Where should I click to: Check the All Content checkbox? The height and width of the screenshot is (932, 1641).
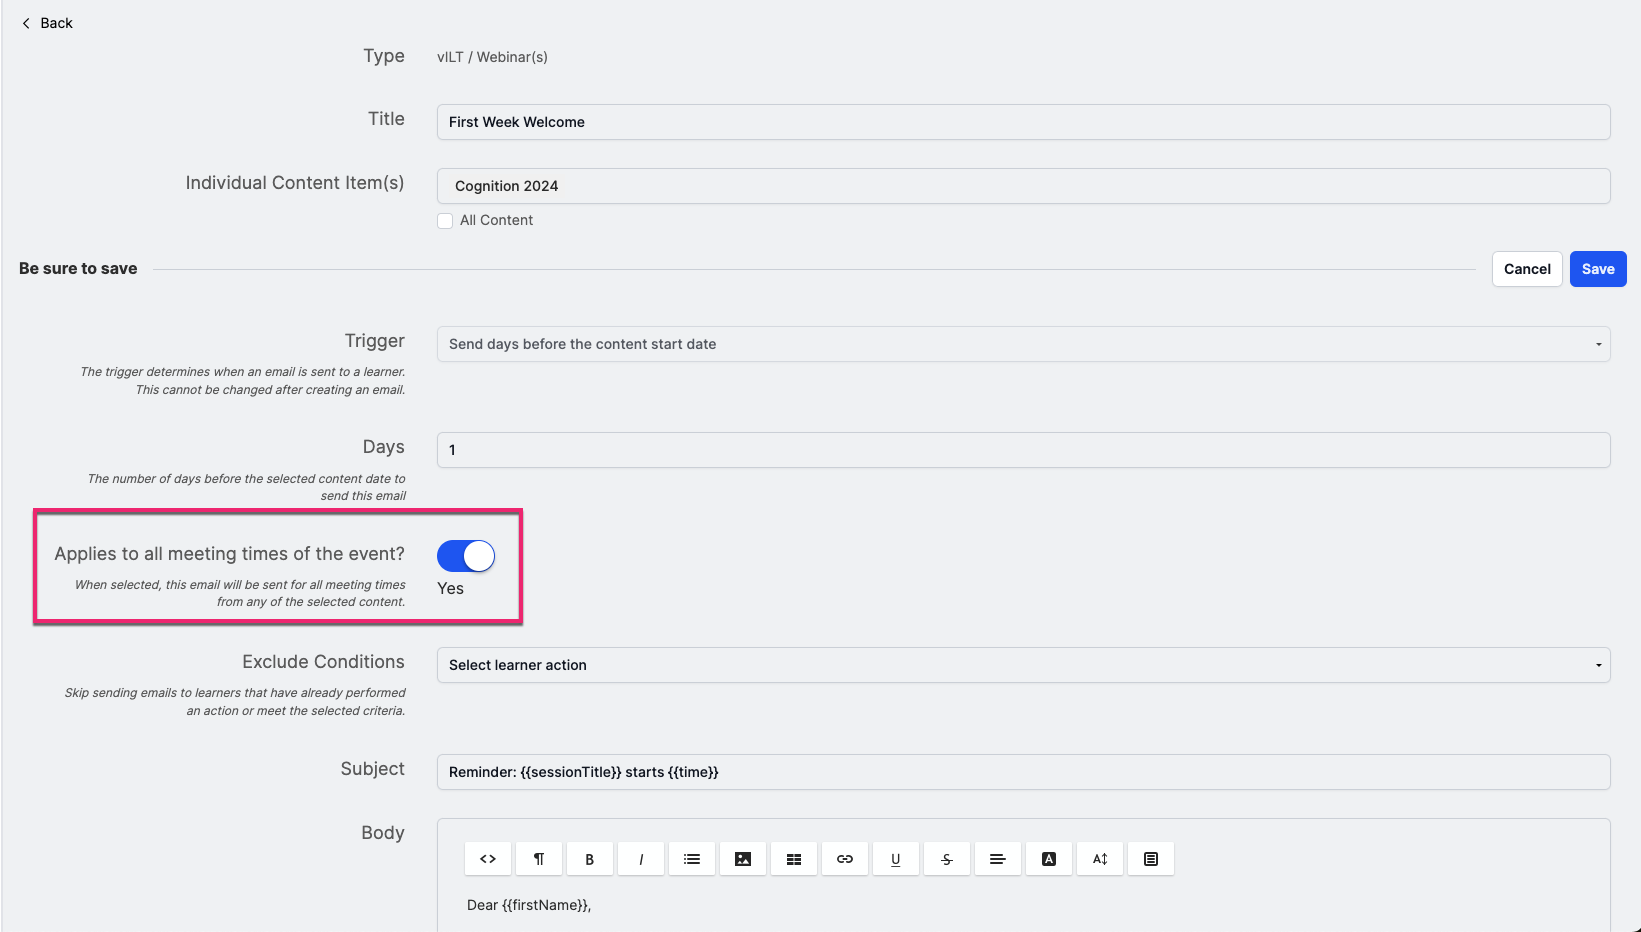445,220
